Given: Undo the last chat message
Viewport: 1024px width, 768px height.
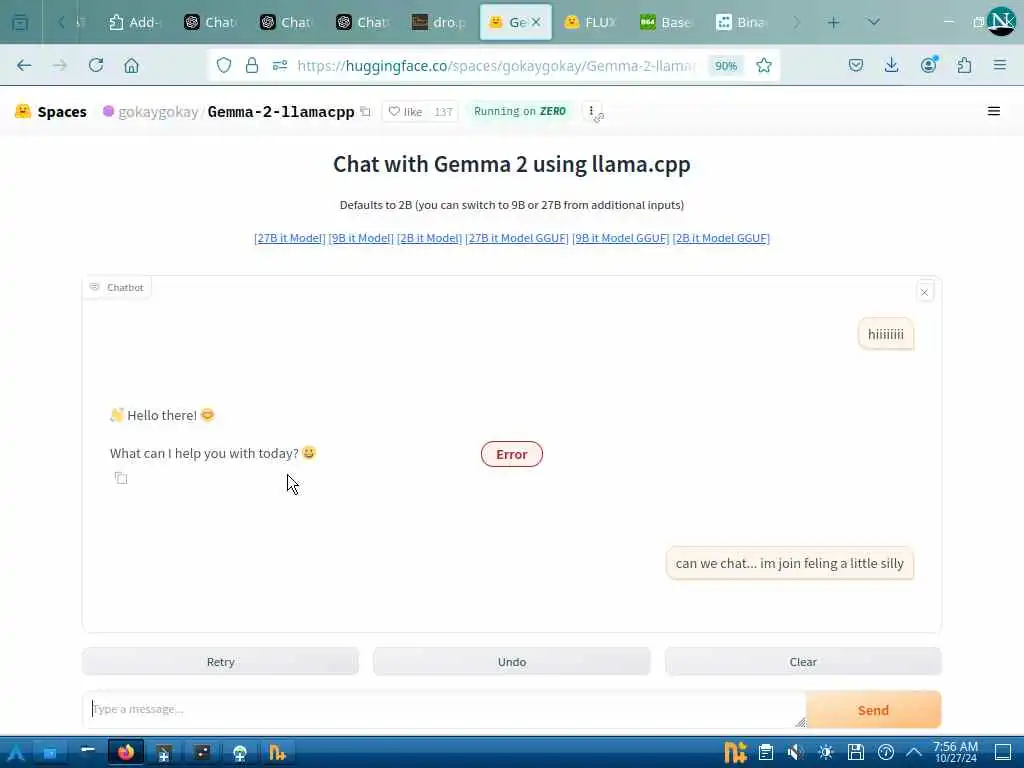Looking at the screenshot, I should tap(511, 662).
